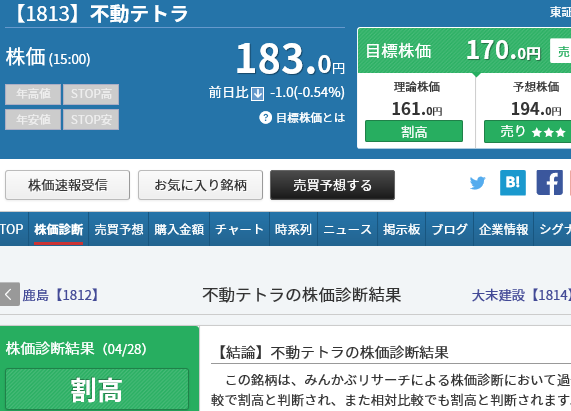
Task: Open 購入金額 tab
Action: click(179, 229)
